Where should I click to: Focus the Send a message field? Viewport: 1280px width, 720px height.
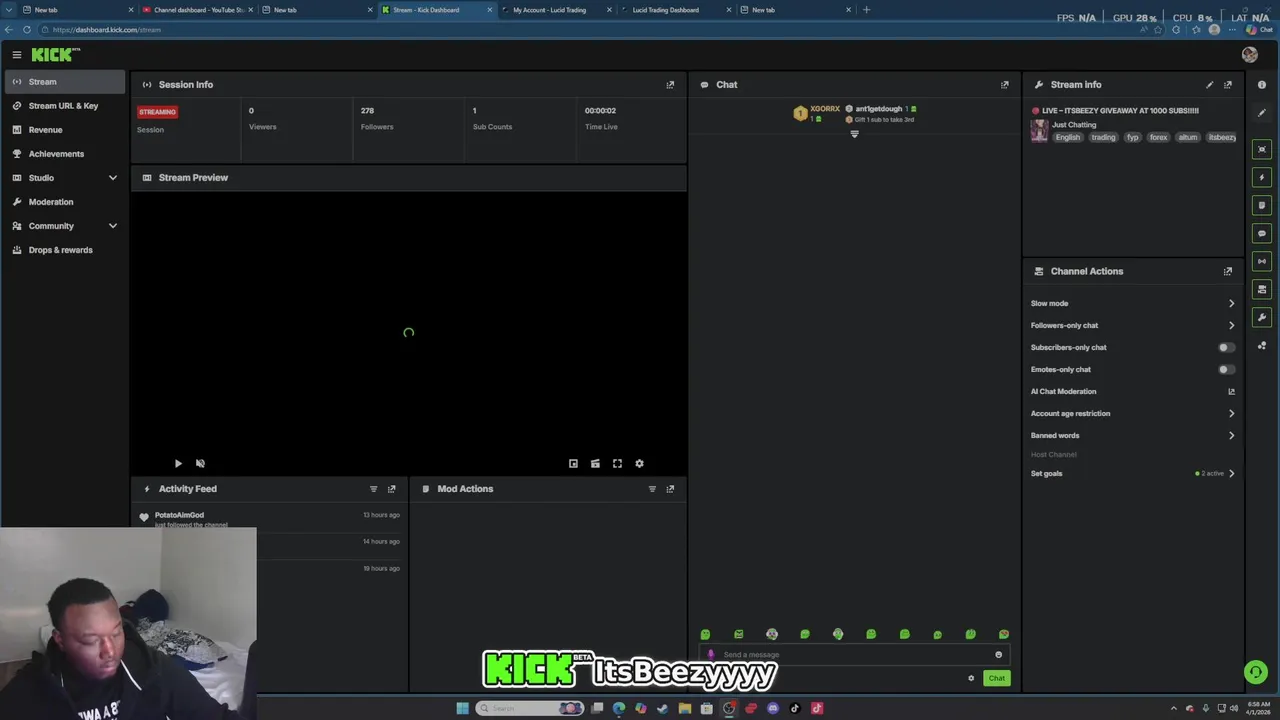853,655
